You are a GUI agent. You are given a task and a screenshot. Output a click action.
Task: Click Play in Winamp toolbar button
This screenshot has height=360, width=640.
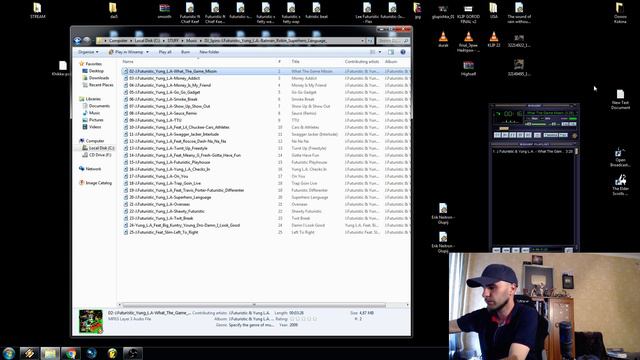click(x=126, y=52)
